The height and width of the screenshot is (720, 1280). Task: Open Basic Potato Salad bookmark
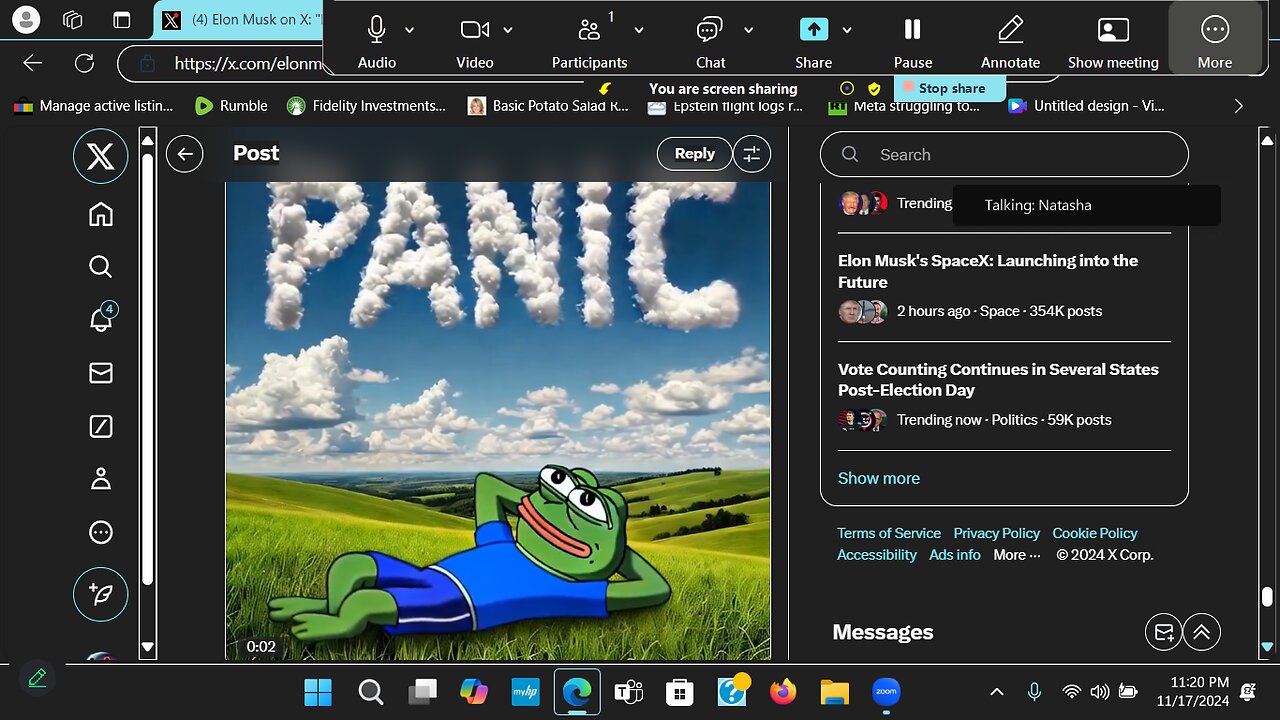[548, 105]
